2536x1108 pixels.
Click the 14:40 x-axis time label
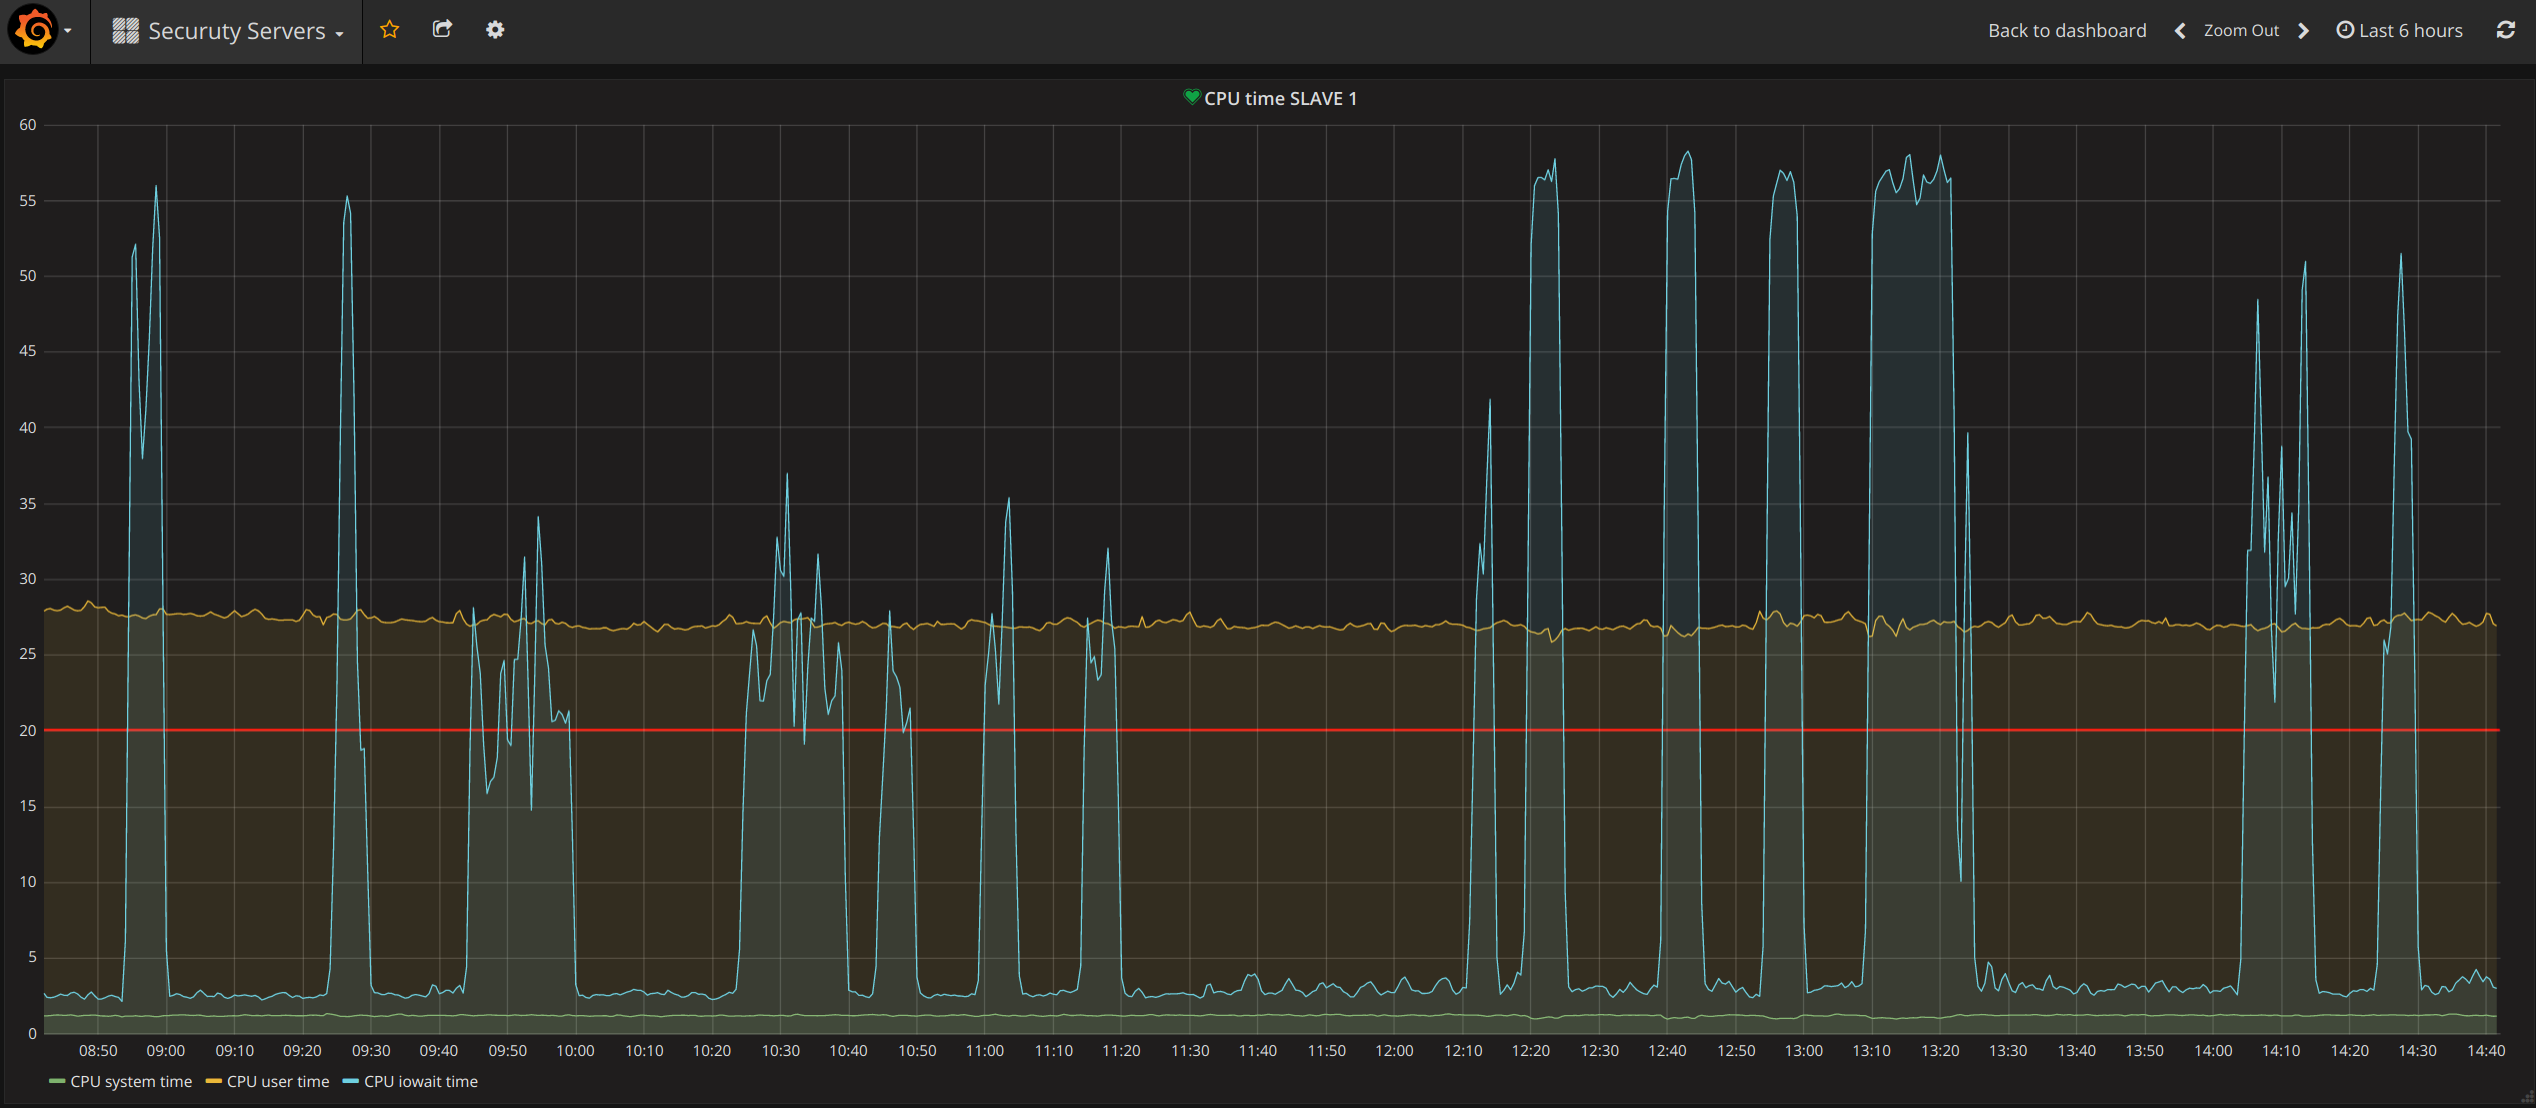(2486, 1051)
